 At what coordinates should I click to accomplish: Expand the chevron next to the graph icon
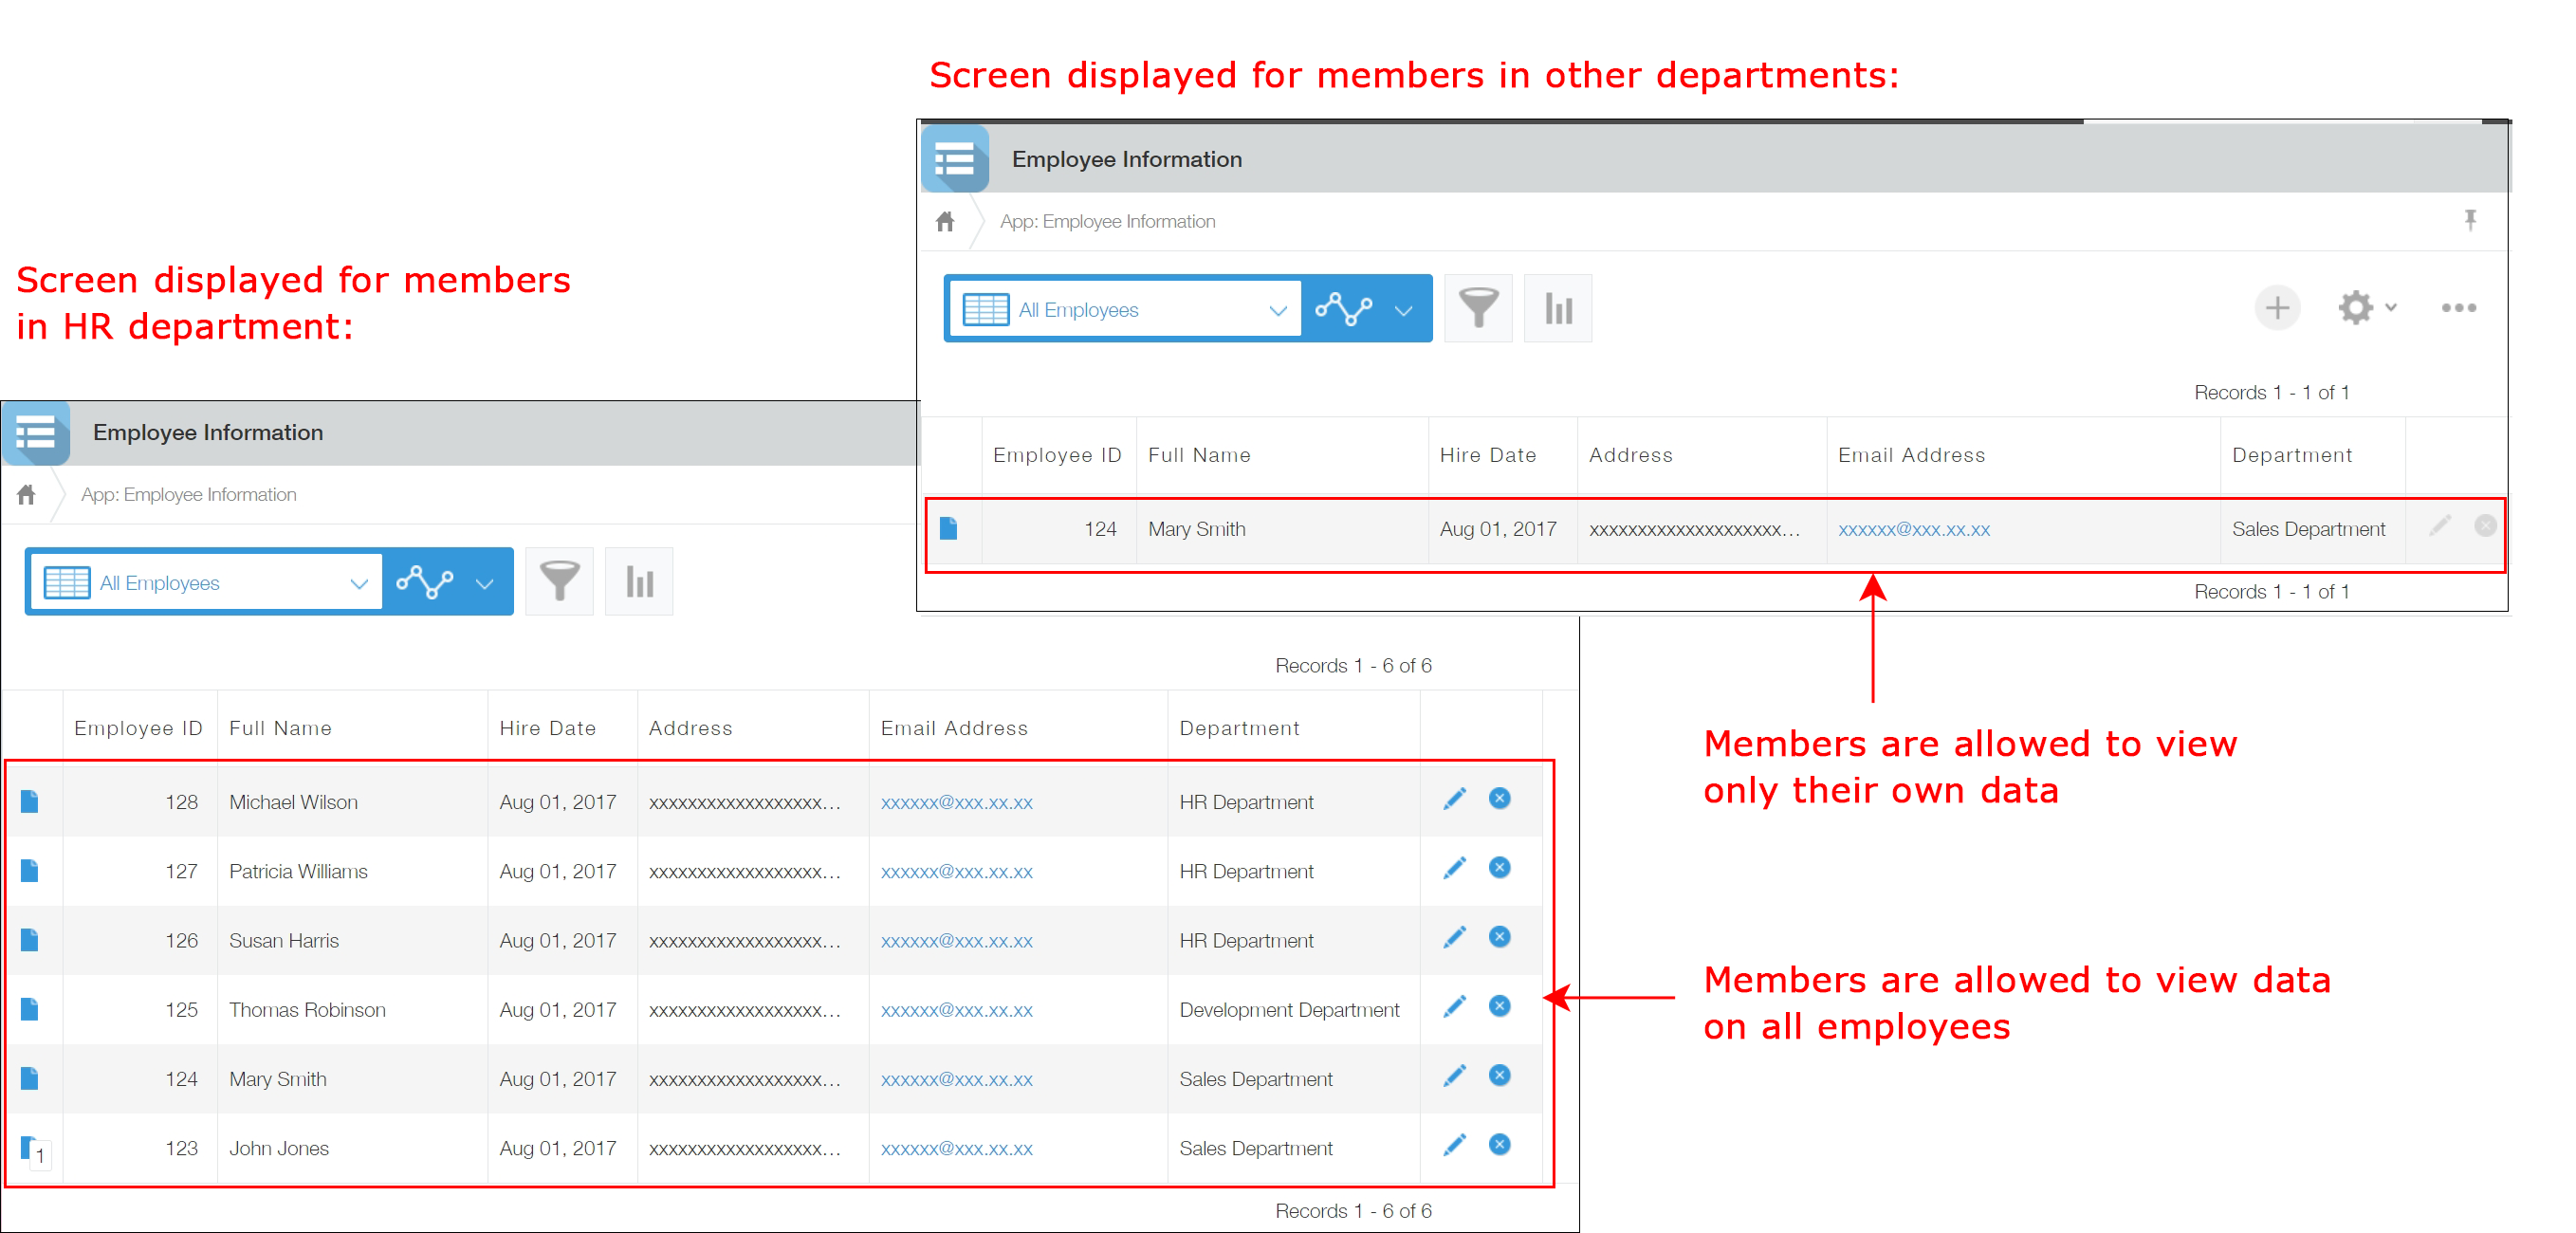tap(1404, 309)
